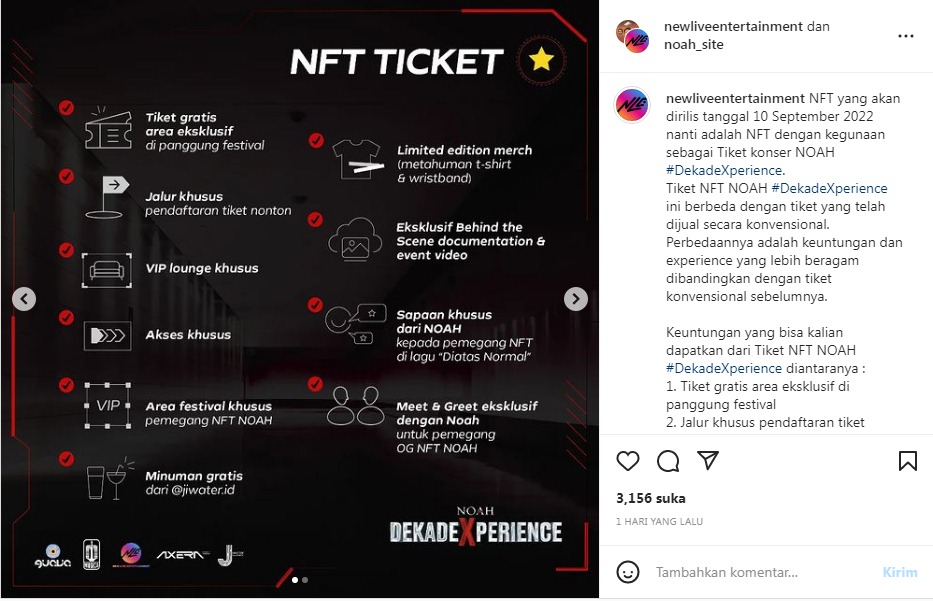Click the AXERA sponsor logo
Viewport: 933px width, 601px height.
pyautogui.click(x=181, y=553)
